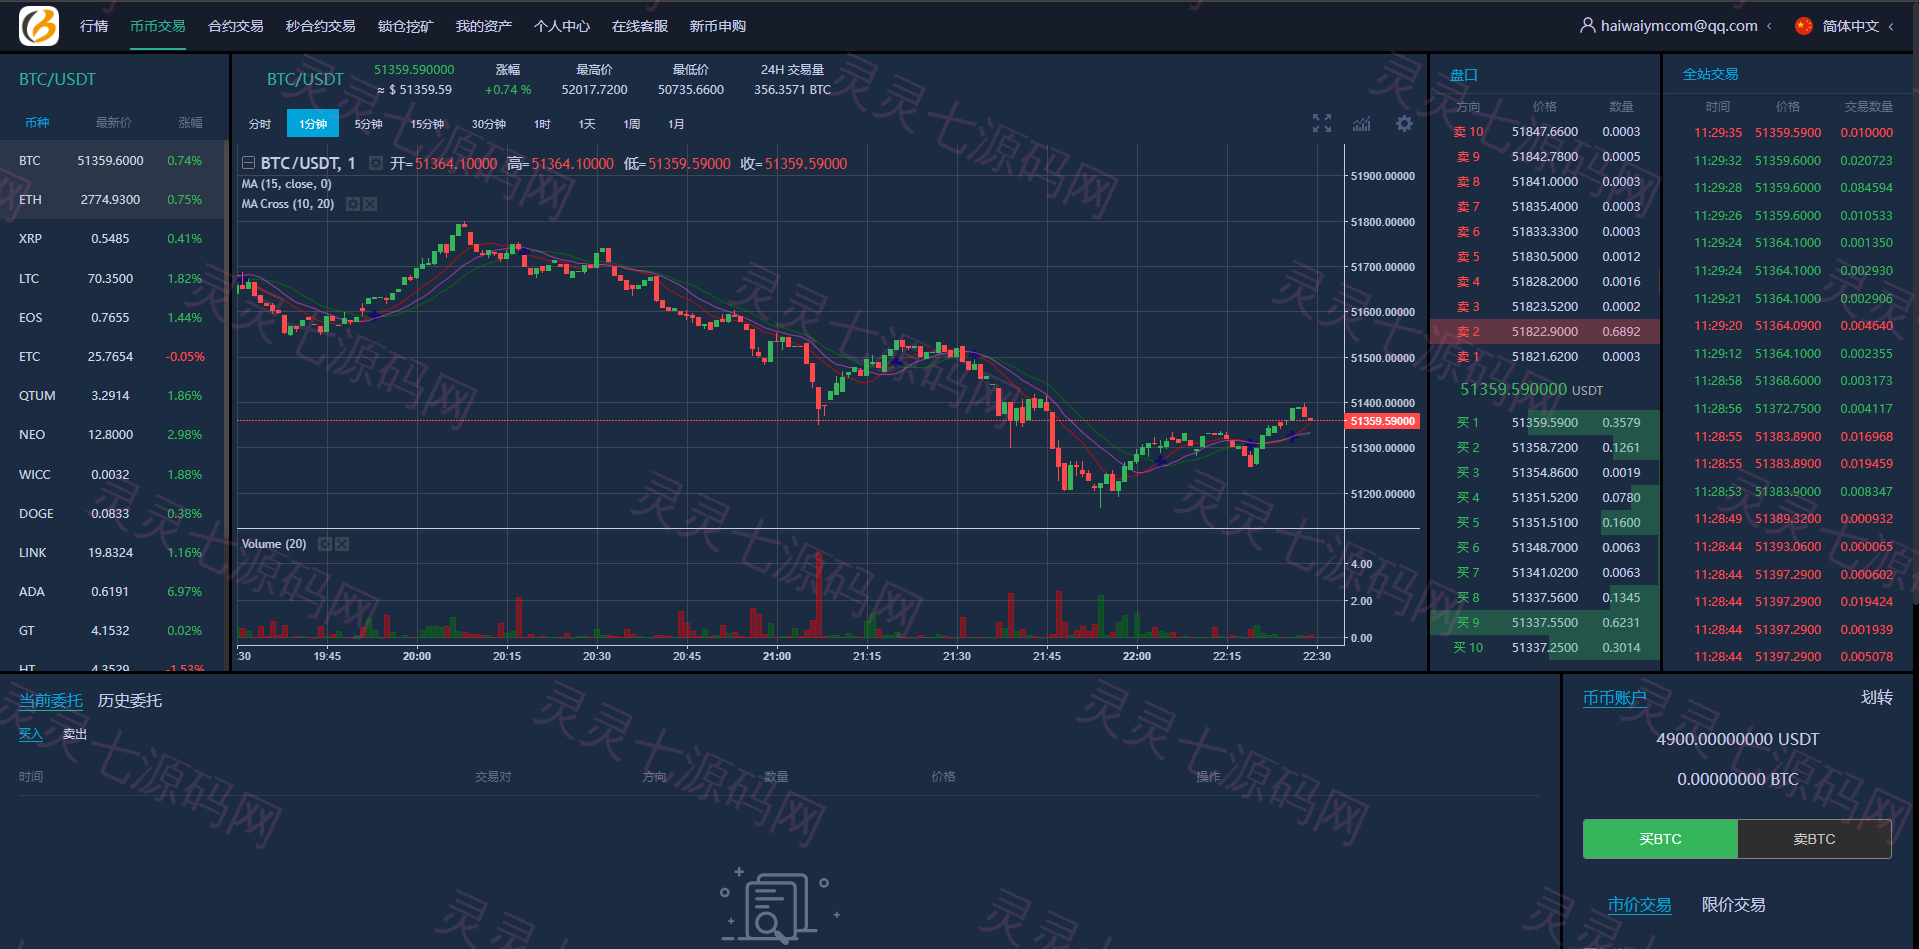Select the 15分钟 chart interval
The width and height of the screenshot is (1919, 949).
427,124
